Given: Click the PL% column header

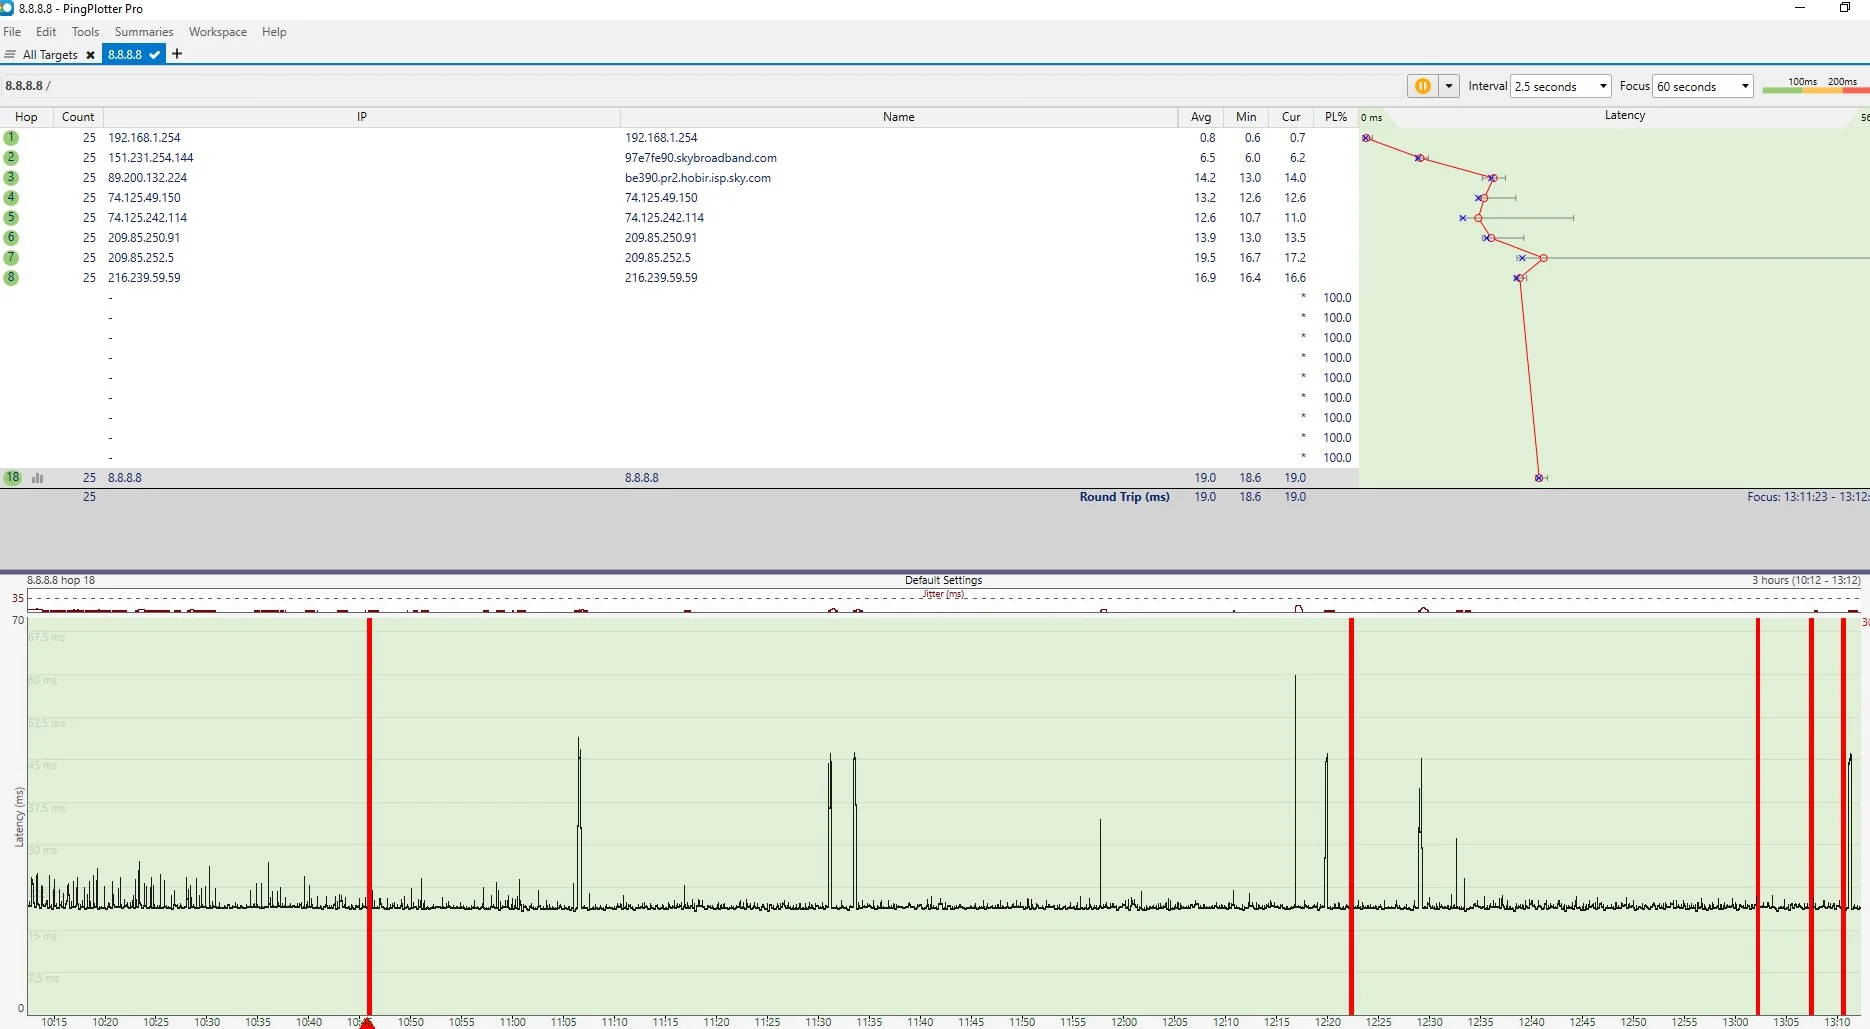Looking at the screenshot, I should click(1336, 117).
